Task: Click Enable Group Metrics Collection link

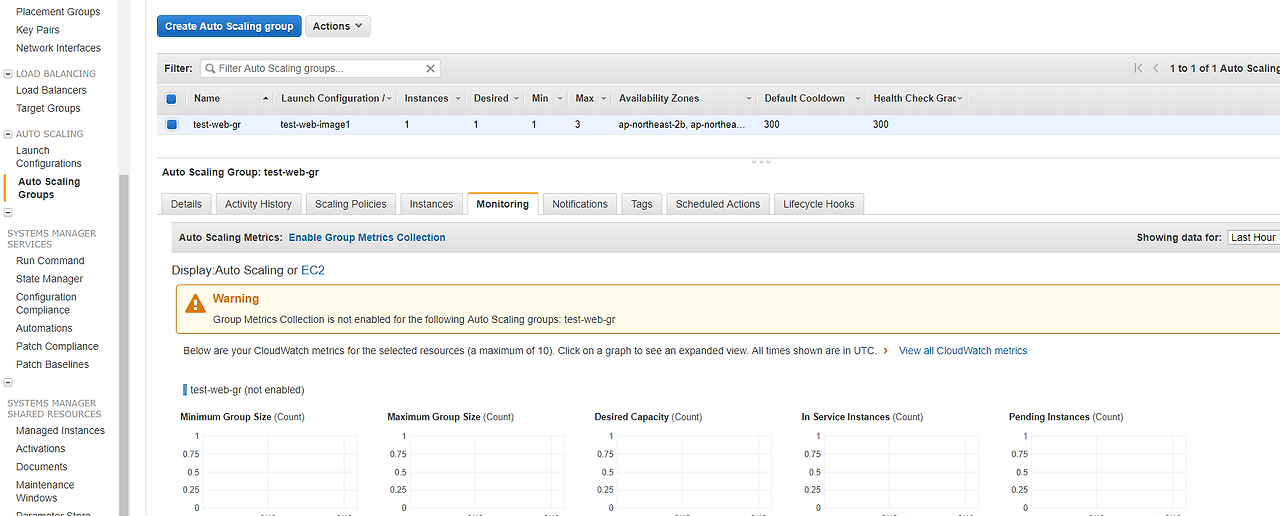Action: [367, 238]
